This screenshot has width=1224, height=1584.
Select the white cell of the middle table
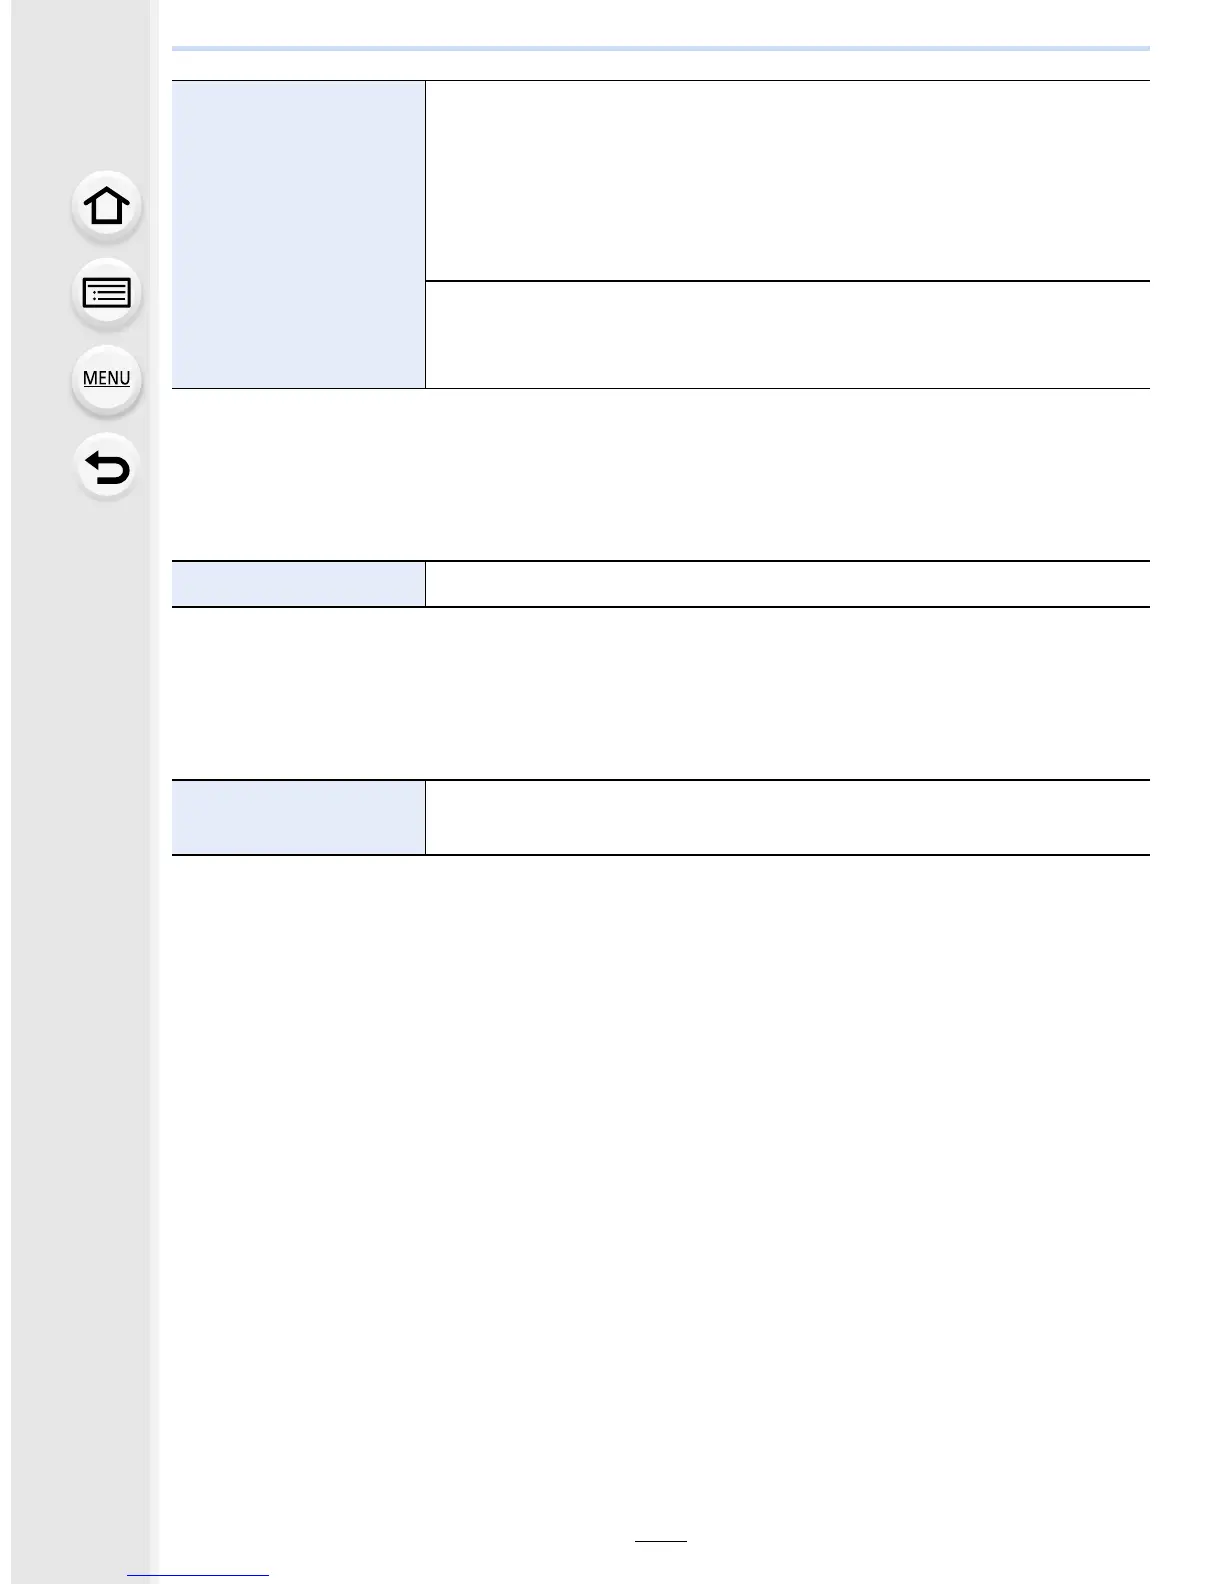787,584
